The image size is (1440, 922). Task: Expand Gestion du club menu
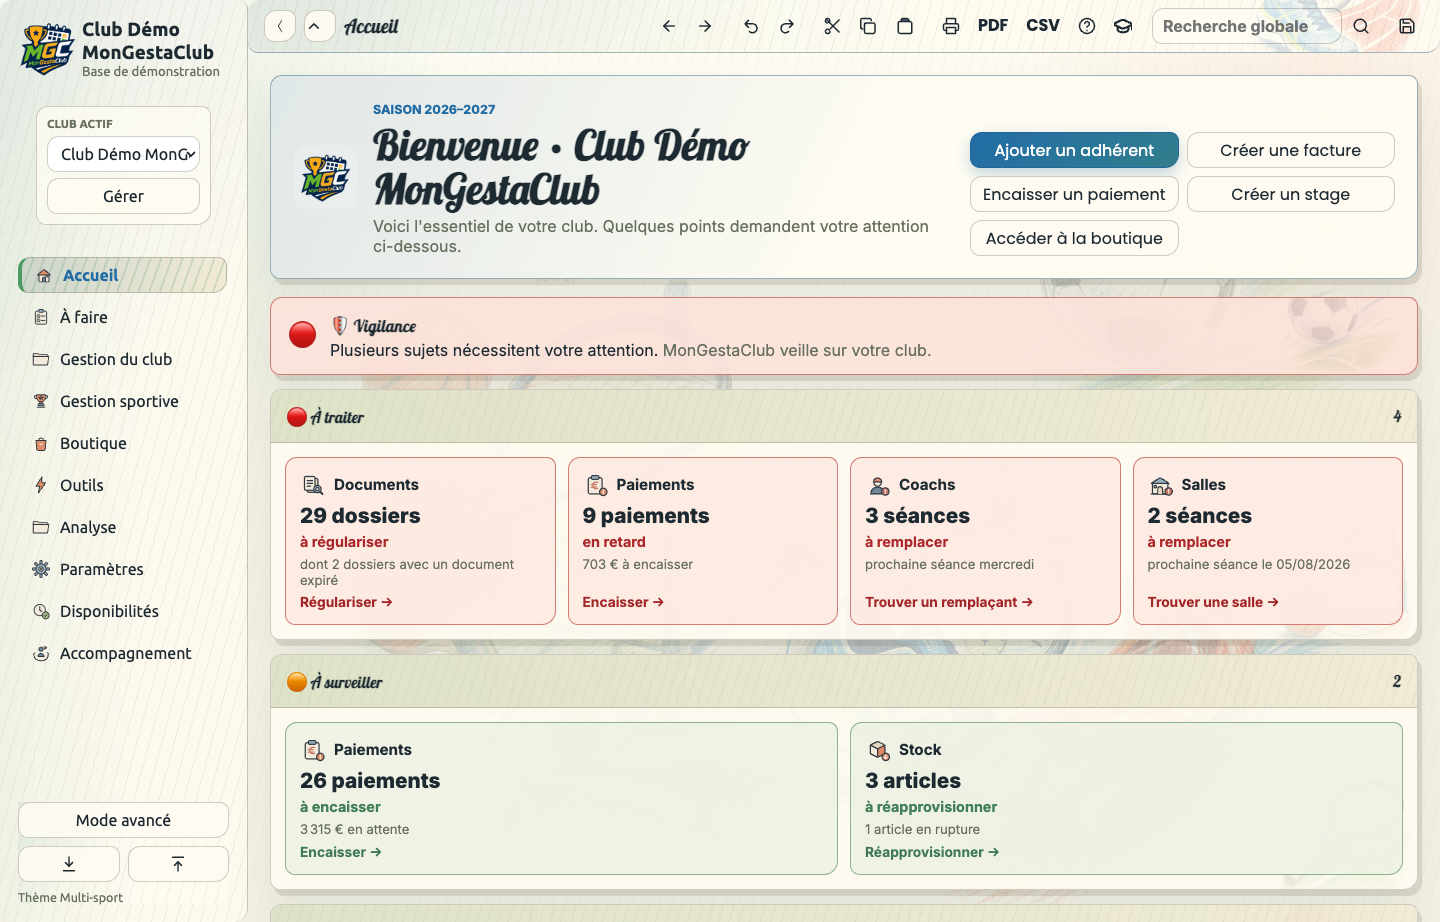(123, 359)
